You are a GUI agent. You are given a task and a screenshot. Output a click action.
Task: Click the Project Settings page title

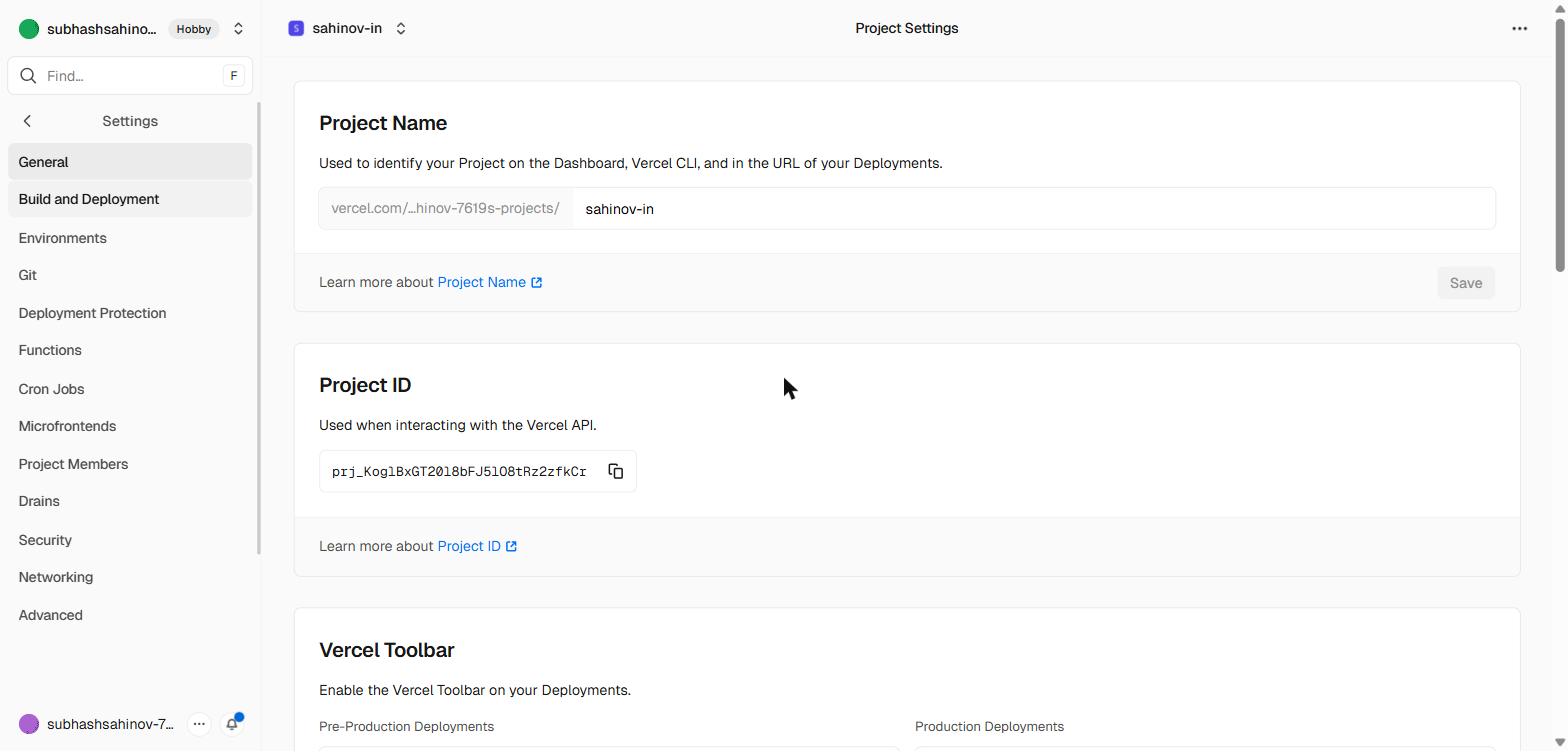907,28
